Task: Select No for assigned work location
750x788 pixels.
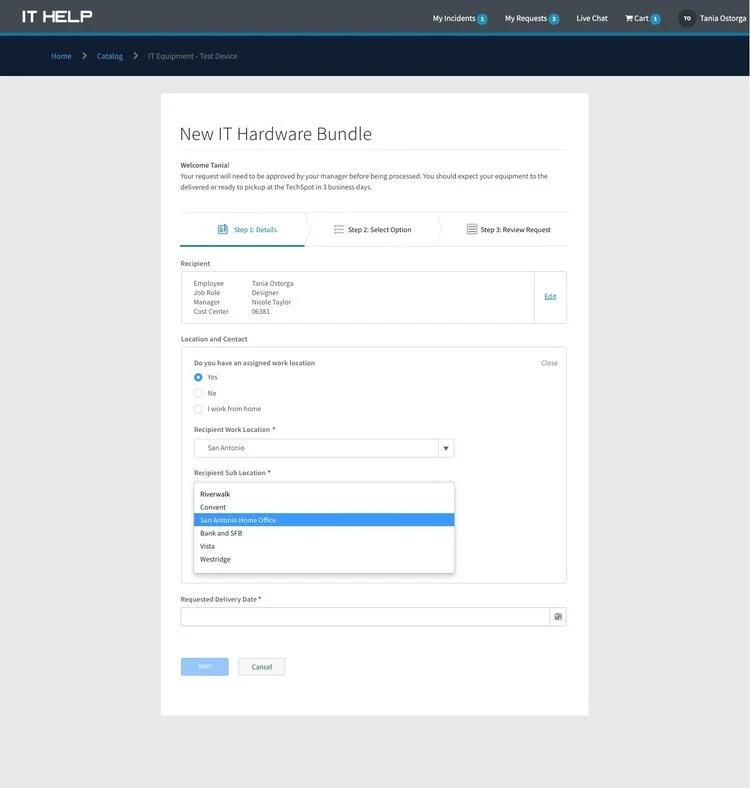Action: (x=199, y=393)
